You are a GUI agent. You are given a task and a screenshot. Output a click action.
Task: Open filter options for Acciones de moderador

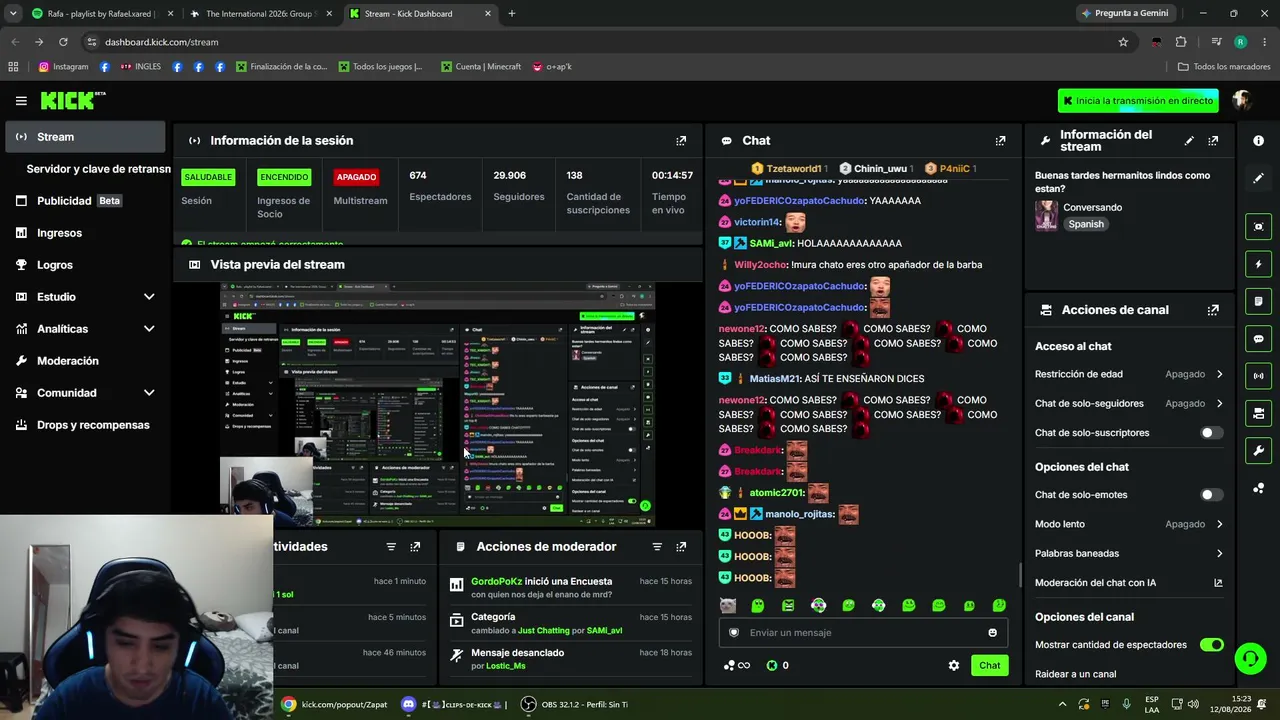click(657, 547)
